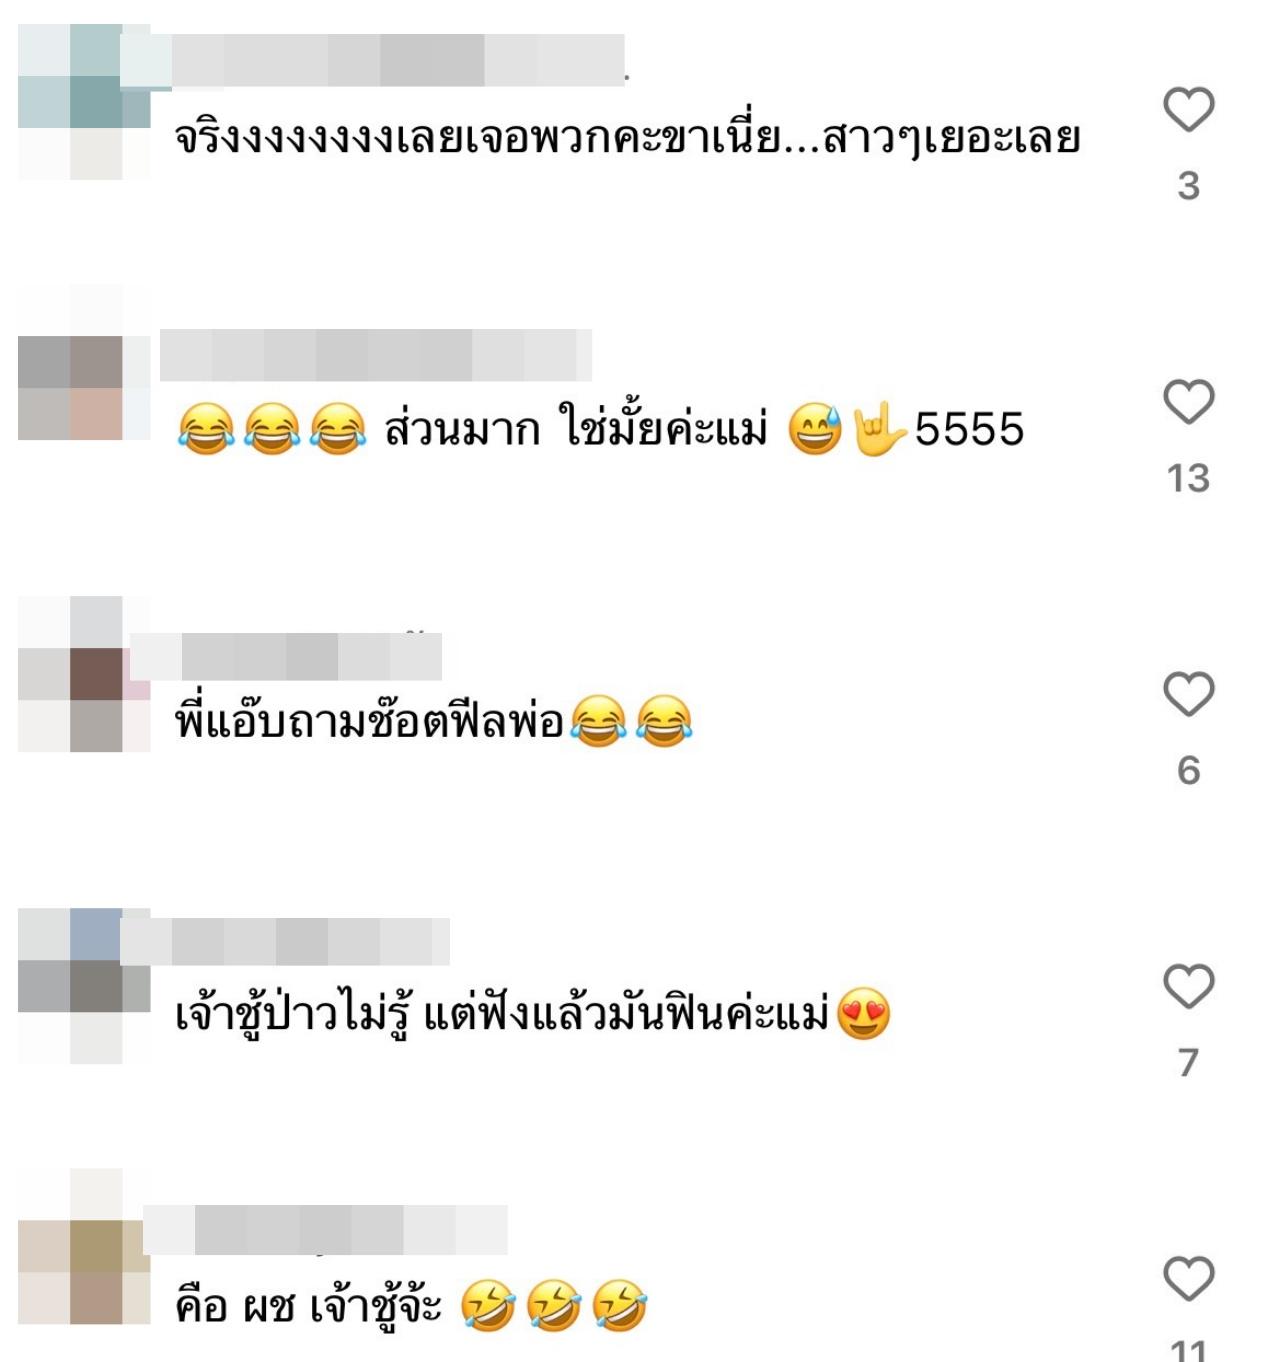
Task: Like the comment with 3 likes
Action: 1188,109
